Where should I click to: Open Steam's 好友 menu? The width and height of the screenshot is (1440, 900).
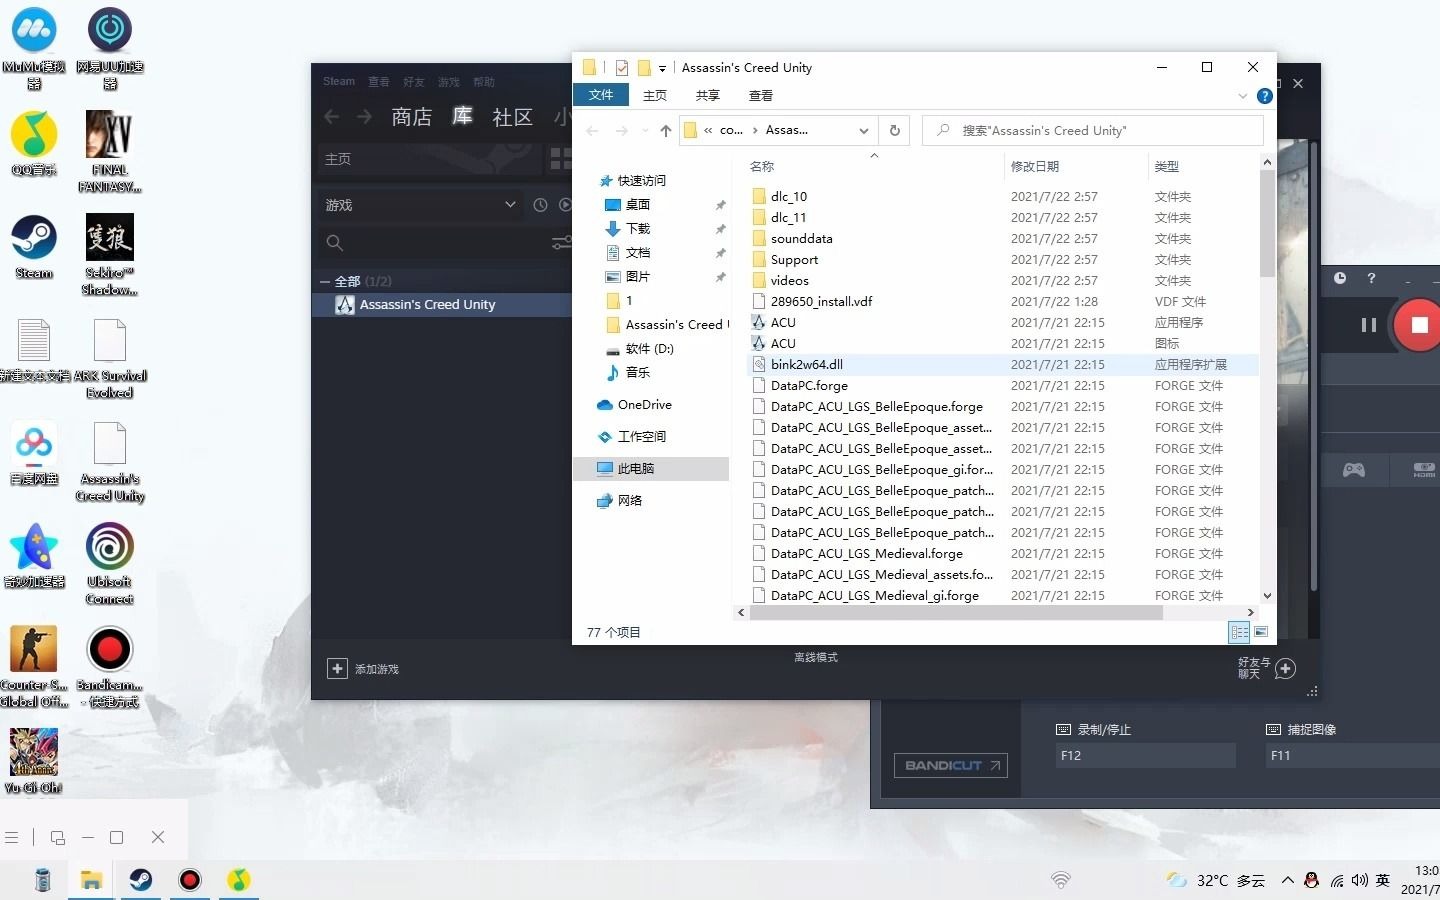[413, 82]
